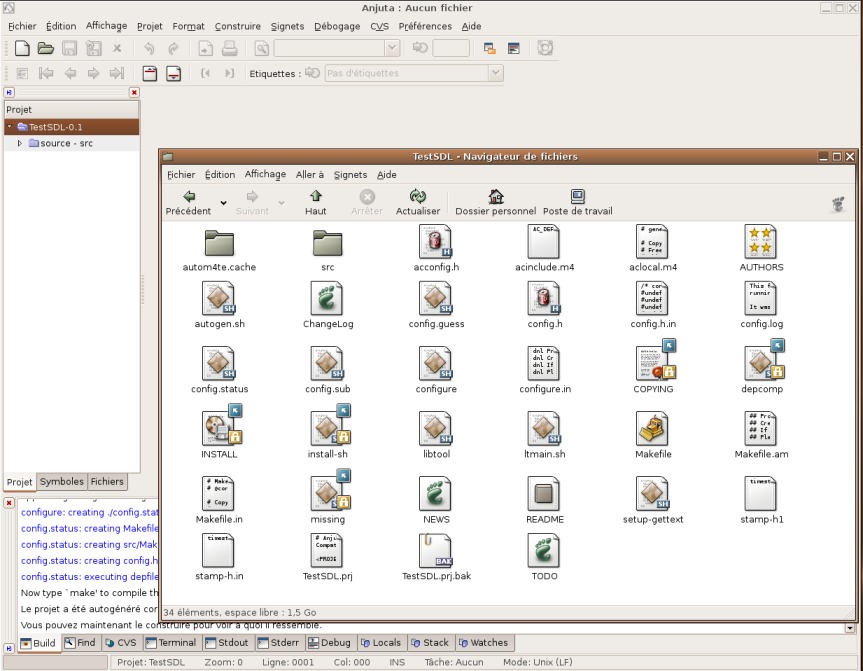The width and height of the screenshot is (863, 671).
Task: Click the Redo arrow in Anjuta toolbar
Action: click(x=173, y=48)
